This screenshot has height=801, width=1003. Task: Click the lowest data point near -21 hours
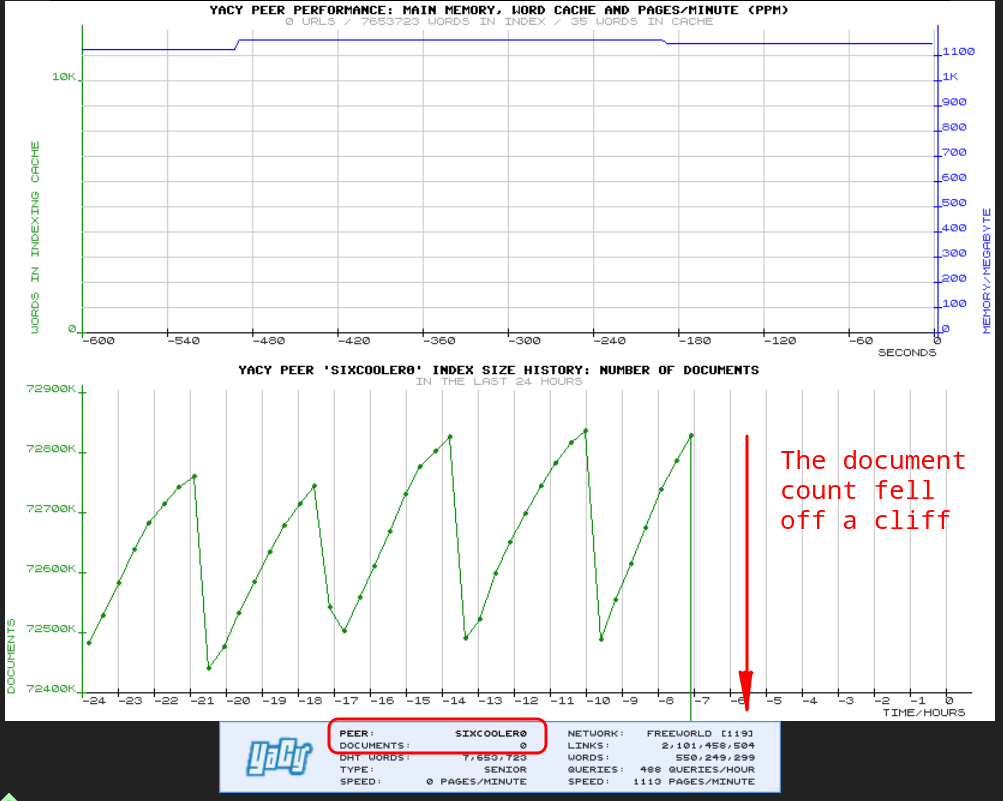pos(209,667)
